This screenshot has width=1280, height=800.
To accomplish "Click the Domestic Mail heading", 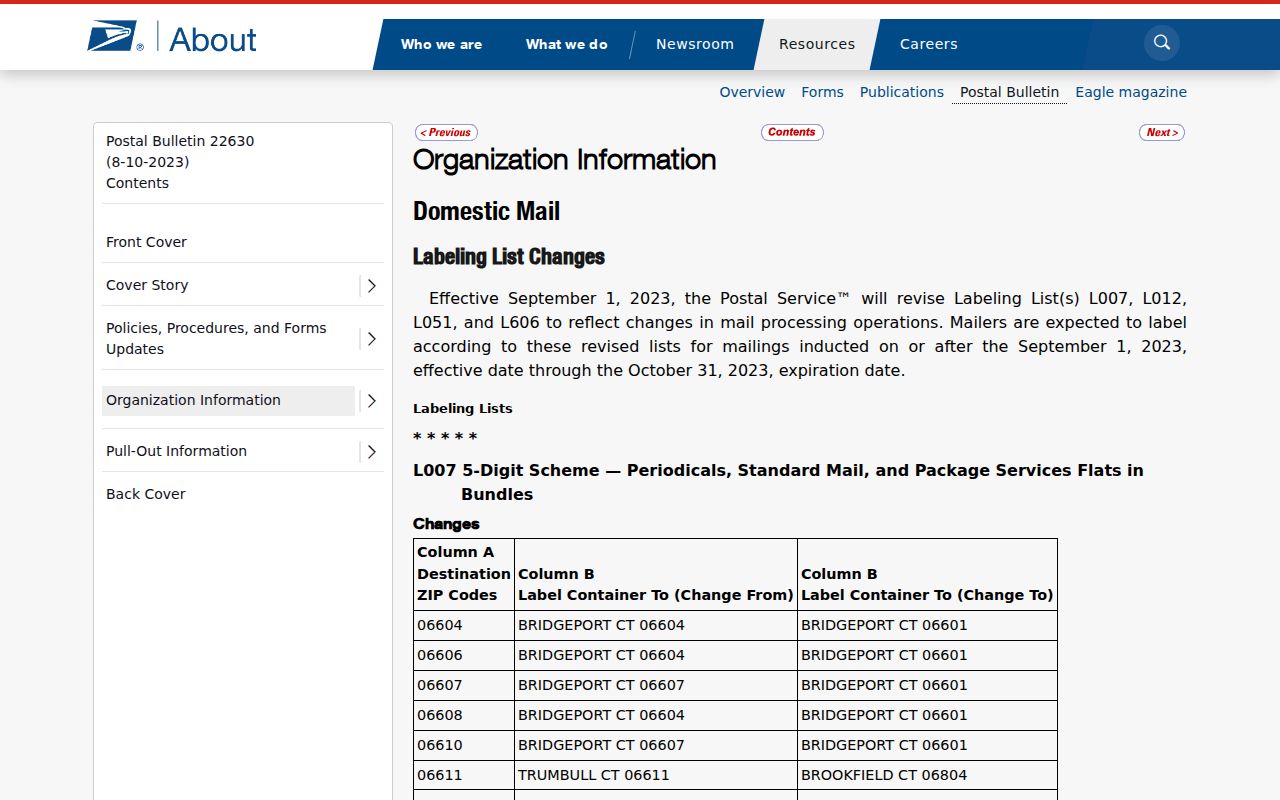I will point(486,212).
